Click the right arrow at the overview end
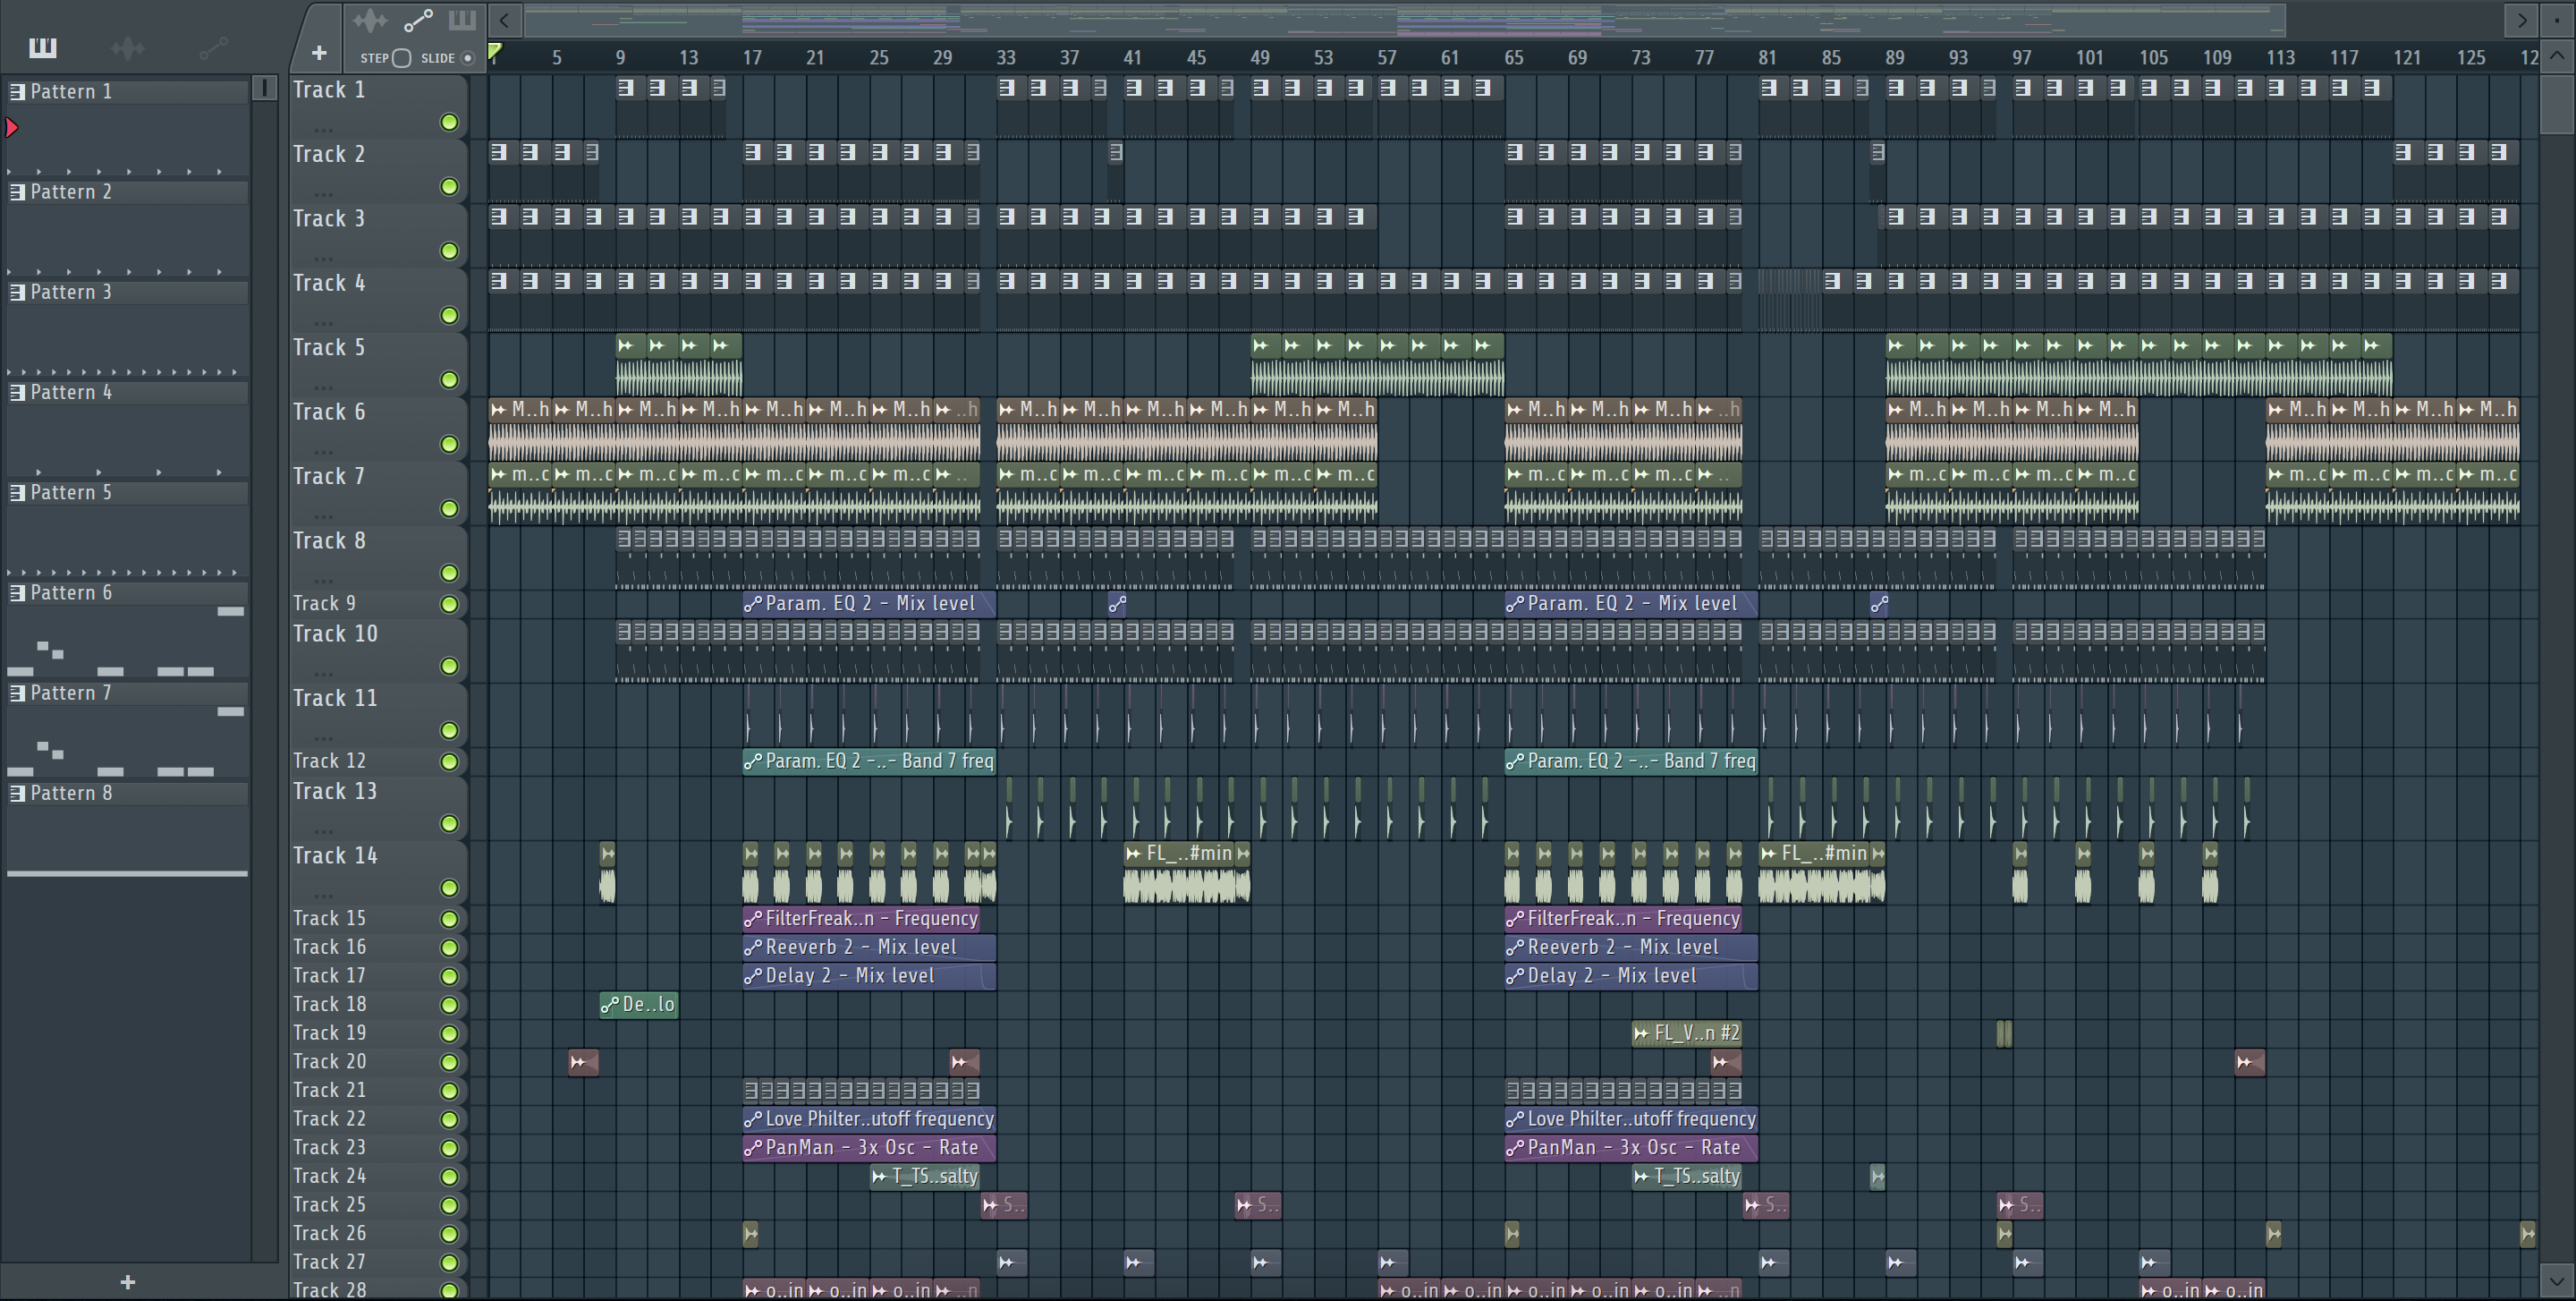The image size is (2576, 1301). click(x=2521, y=19)
